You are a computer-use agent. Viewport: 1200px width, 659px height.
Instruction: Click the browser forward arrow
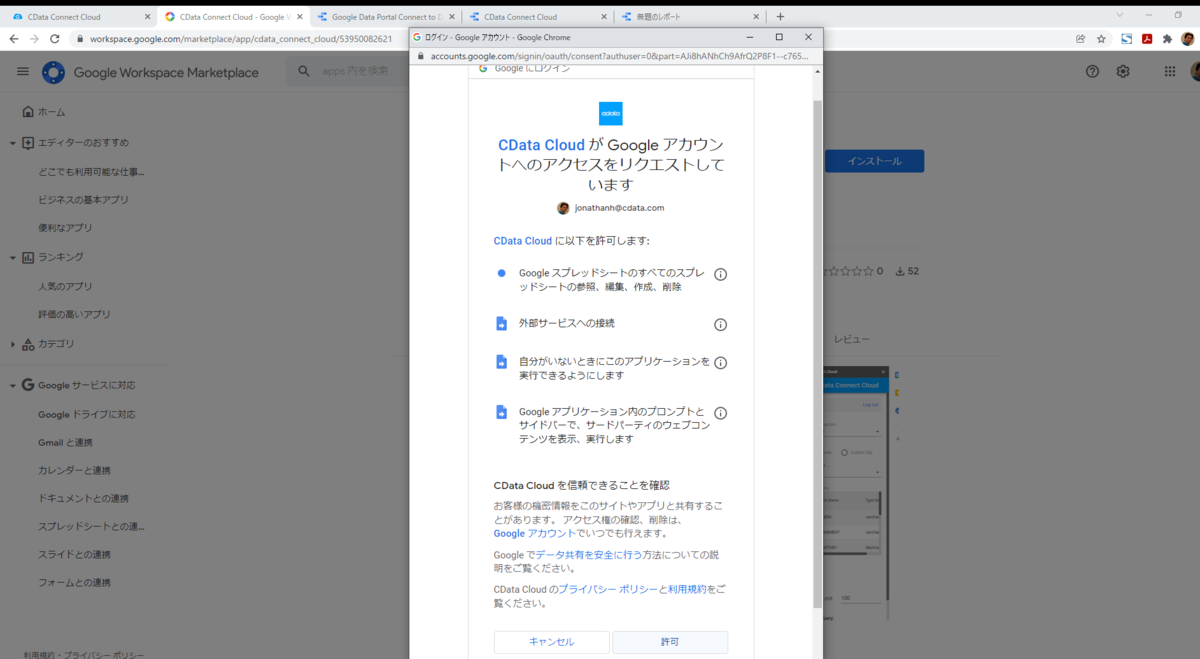click(x=36, y=39)
